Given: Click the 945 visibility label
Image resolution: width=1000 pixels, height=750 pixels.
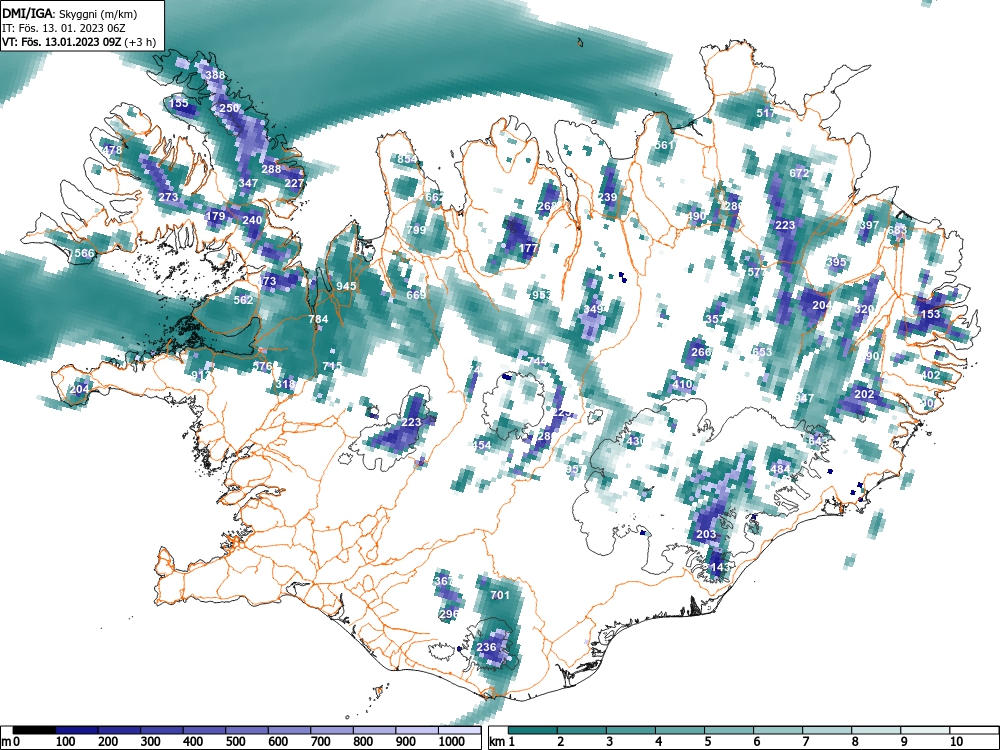Looking at the screenshot, I should [x=346, y=286].
